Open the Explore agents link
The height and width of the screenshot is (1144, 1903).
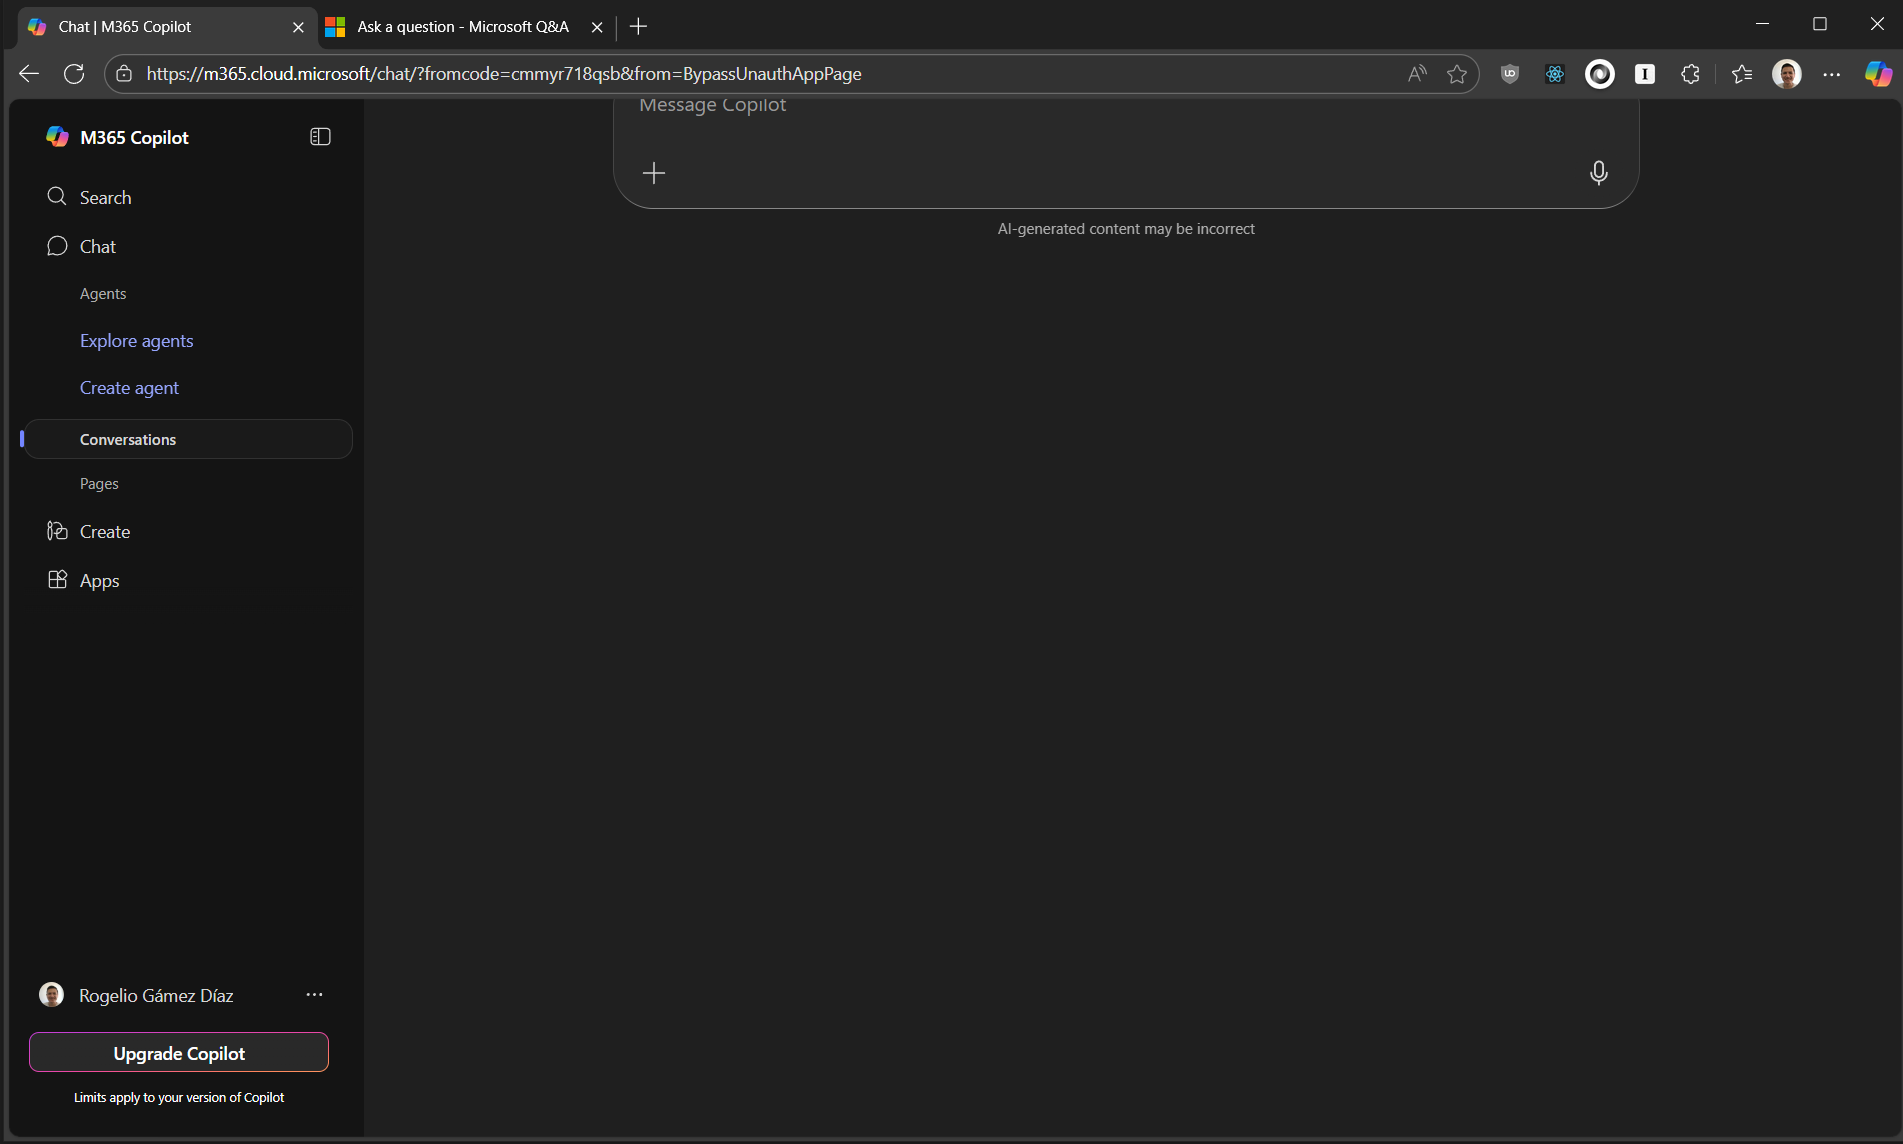pyautogui.click(x=137, y=341)
